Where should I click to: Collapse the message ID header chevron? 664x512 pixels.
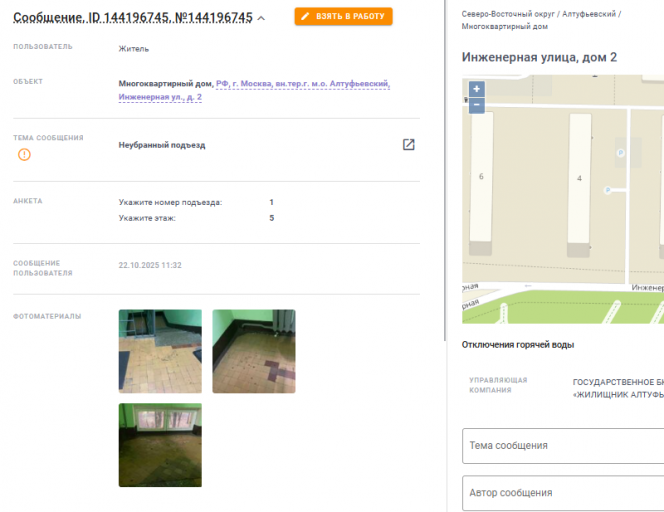tap(261, 18)
